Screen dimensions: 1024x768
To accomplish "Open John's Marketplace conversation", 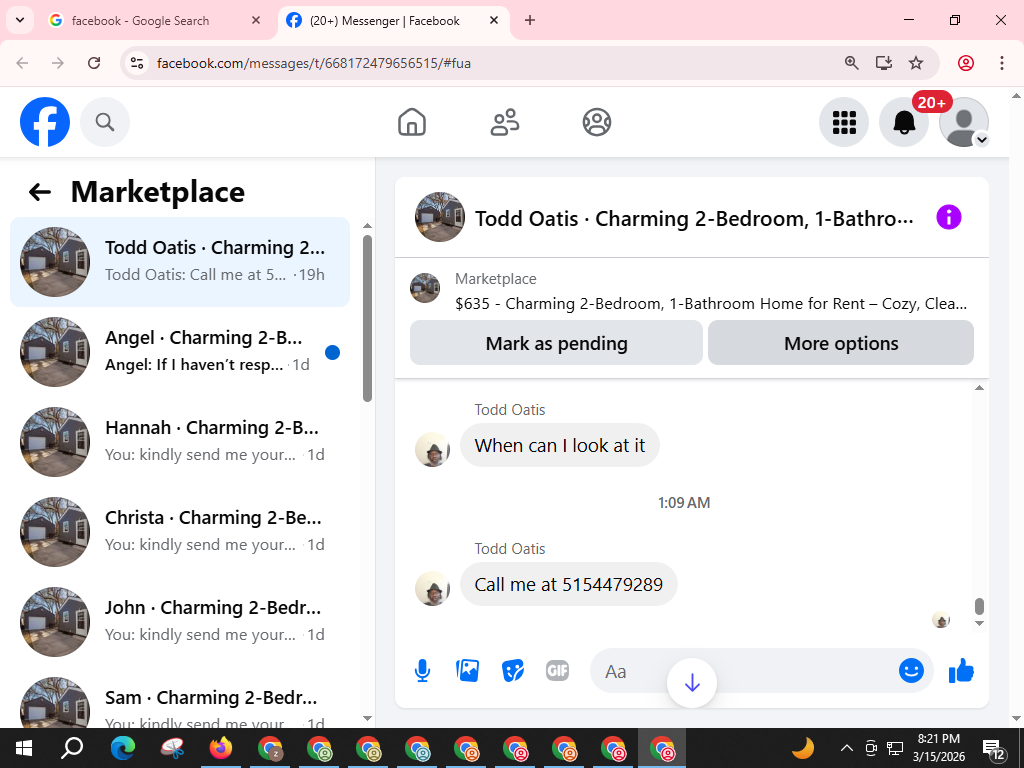I will point(180,622).
